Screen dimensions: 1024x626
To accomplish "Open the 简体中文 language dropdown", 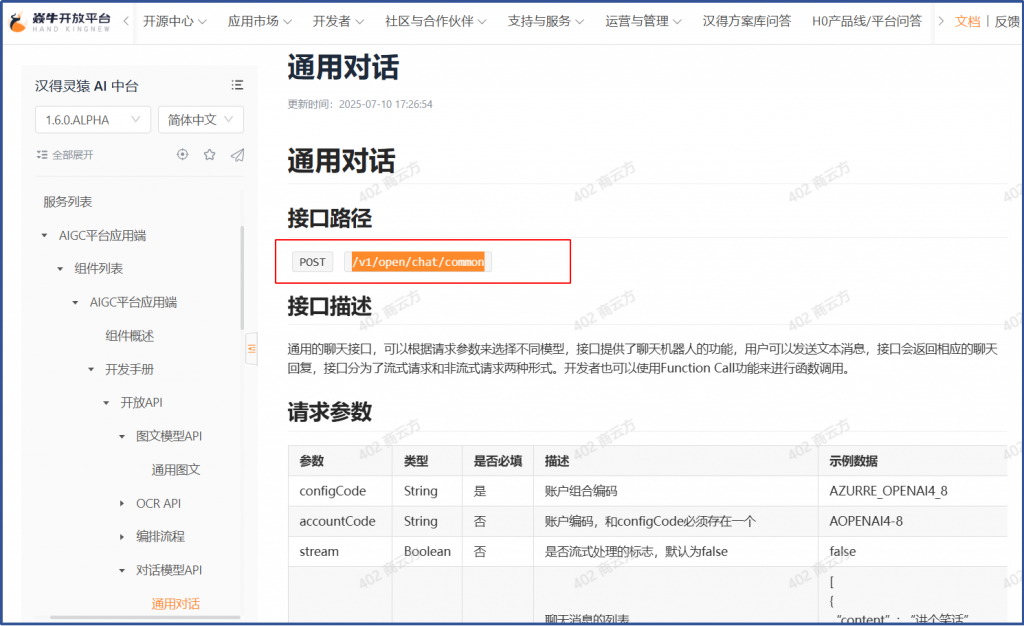I will [x=200, y=120].
